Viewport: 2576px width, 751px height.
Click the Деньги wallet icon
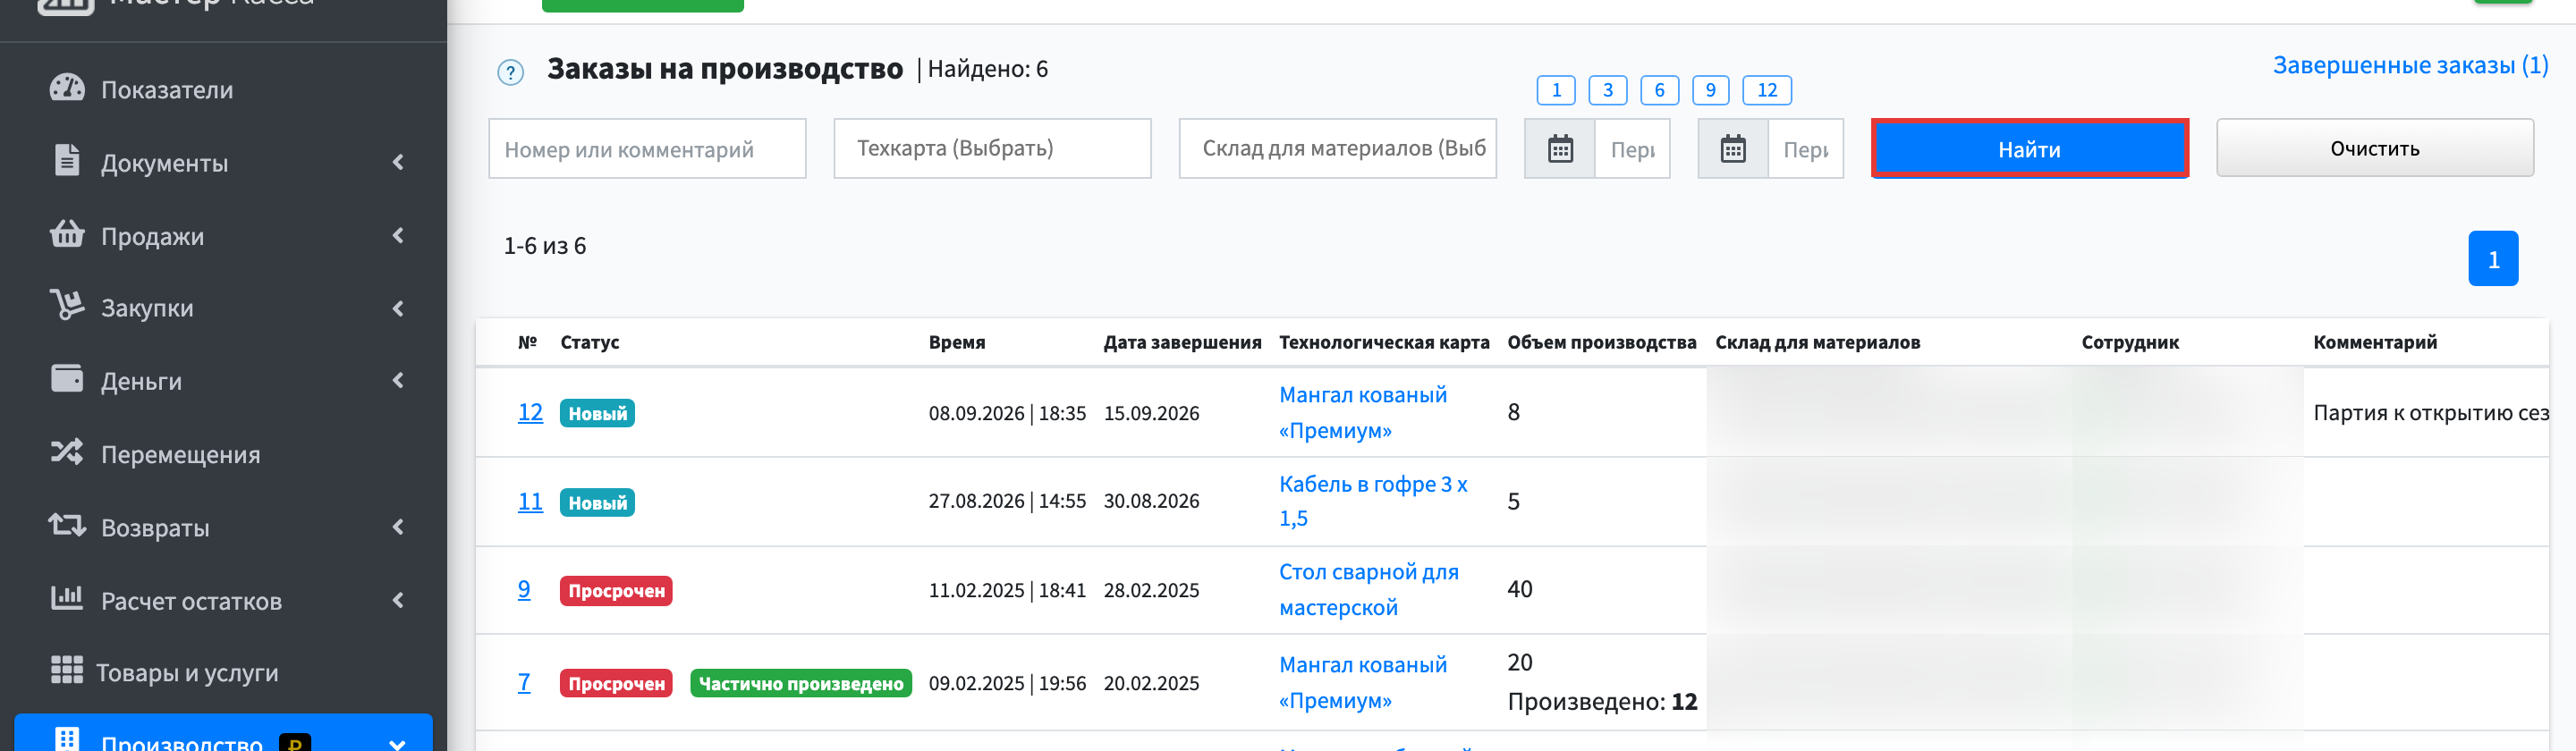point(67,379)
